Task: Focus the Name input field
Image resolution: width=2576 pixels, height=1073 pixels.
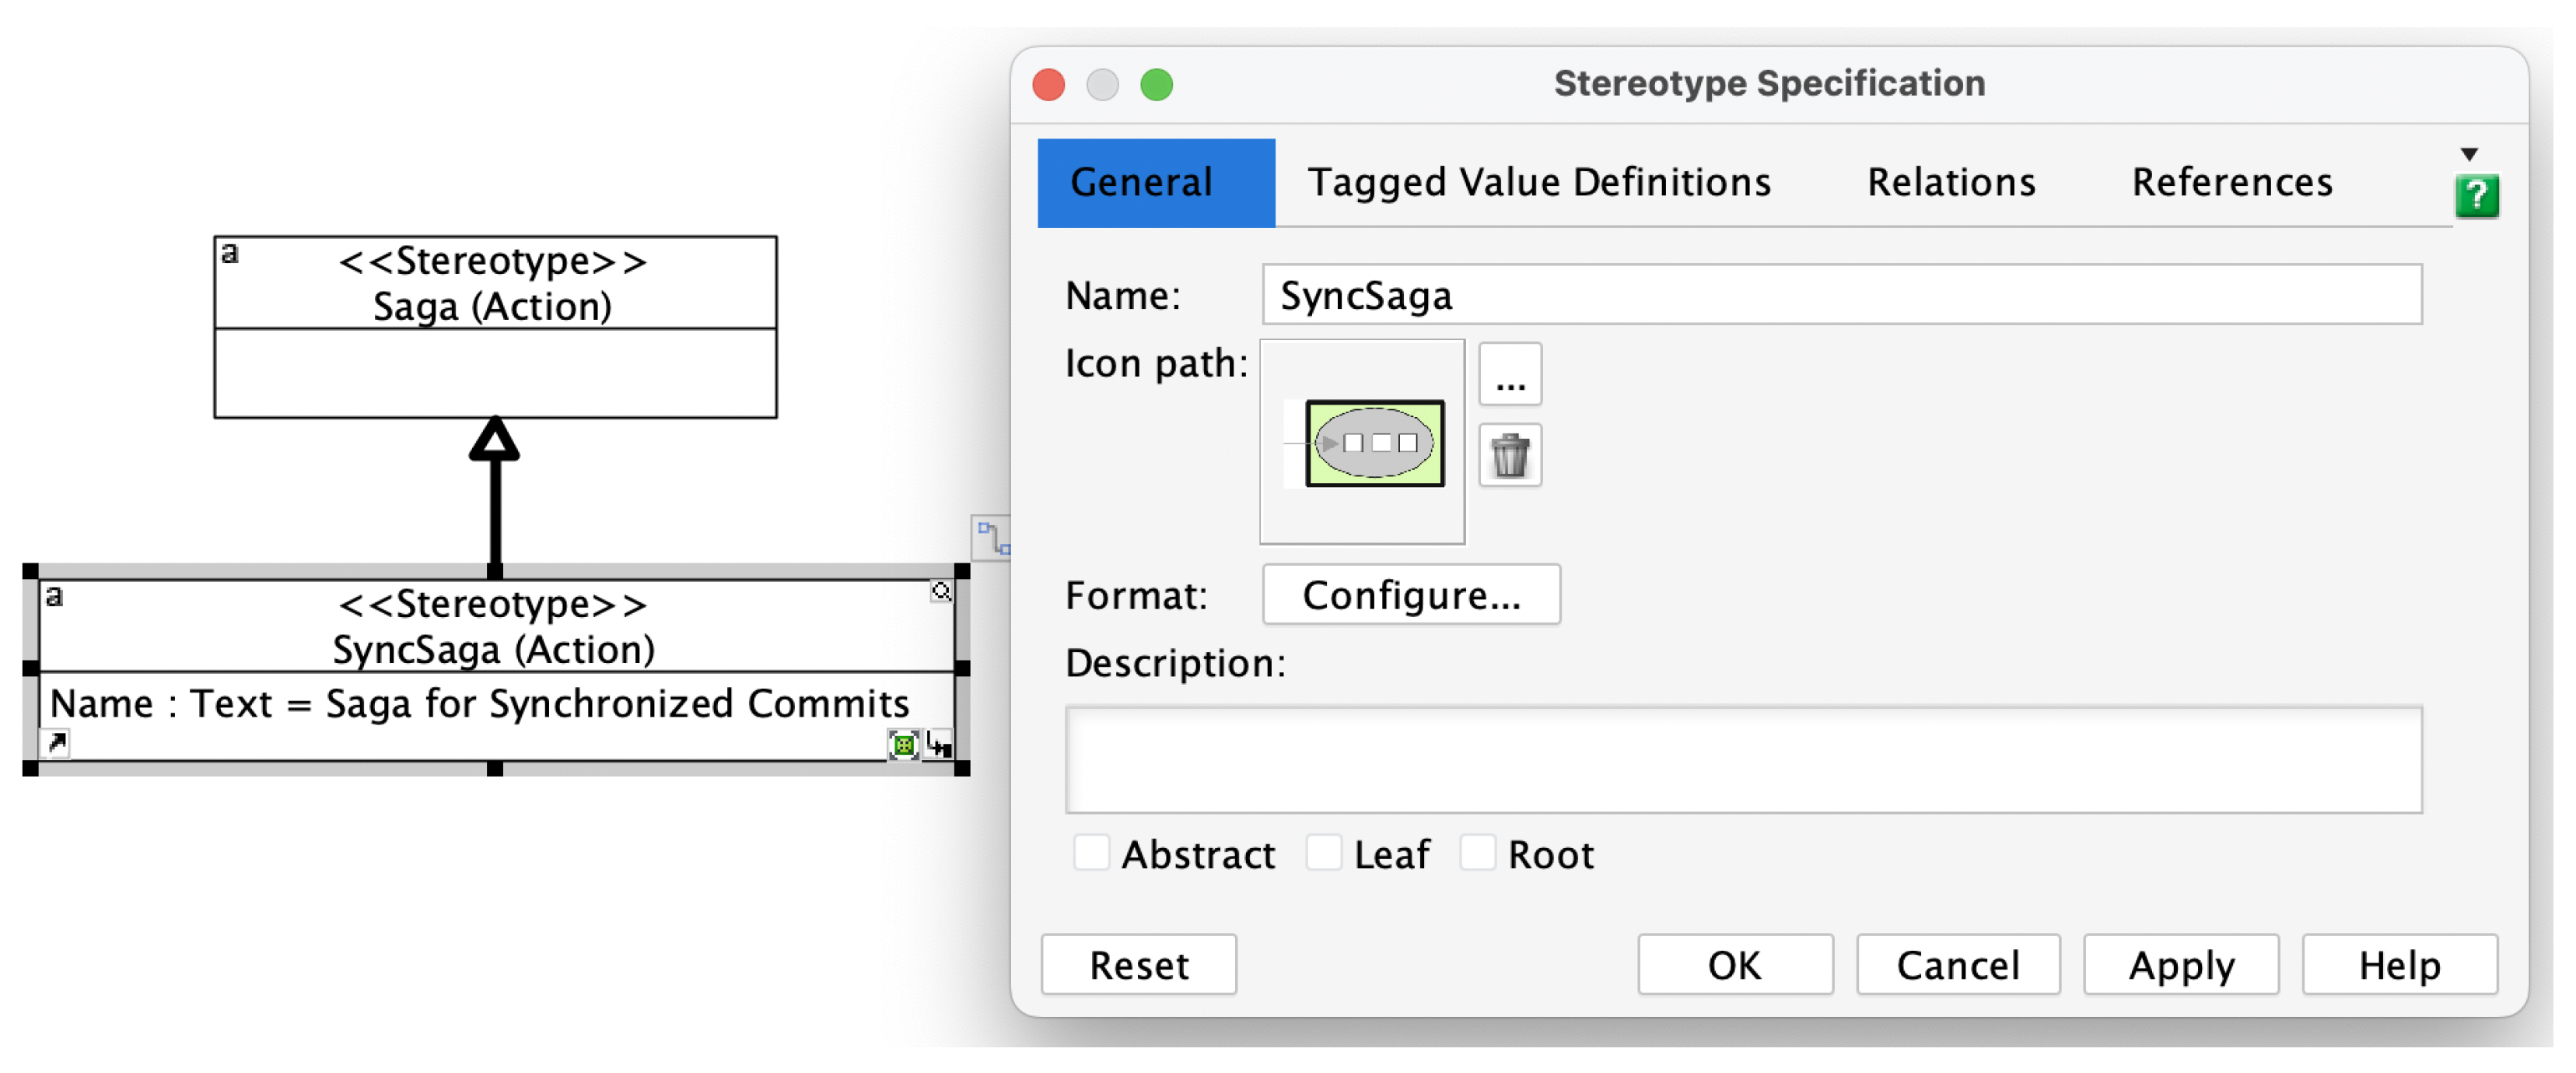Action: coord(1841,296)
